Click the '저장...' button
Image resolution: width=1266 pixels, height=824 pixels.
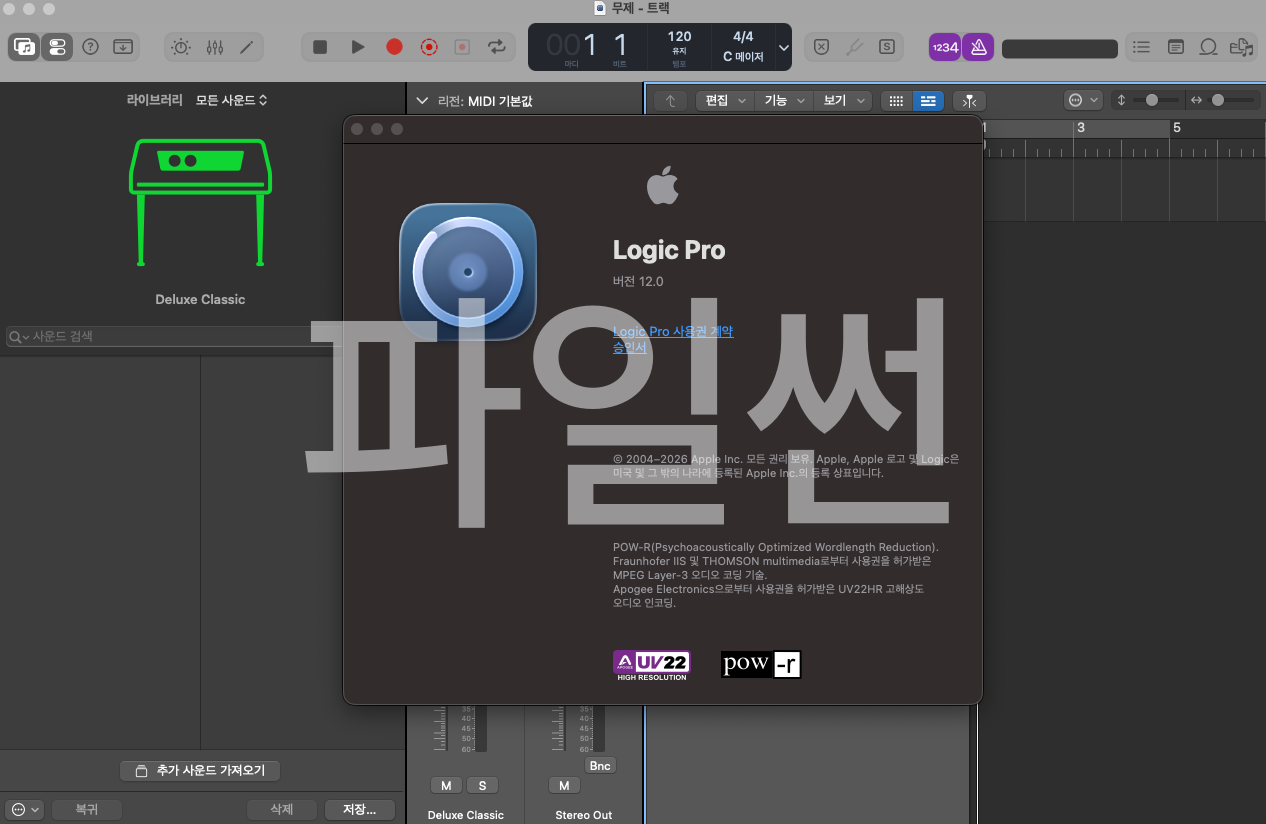pyautogui.click(x=360, y=810)
